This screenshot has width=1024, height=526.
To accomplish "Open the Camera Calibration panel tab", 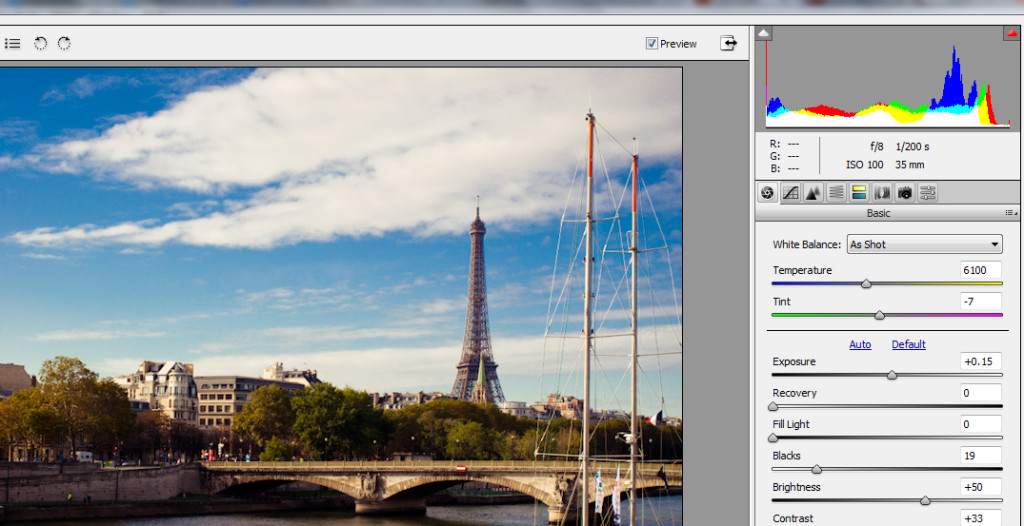I will (x=904, y=193).
